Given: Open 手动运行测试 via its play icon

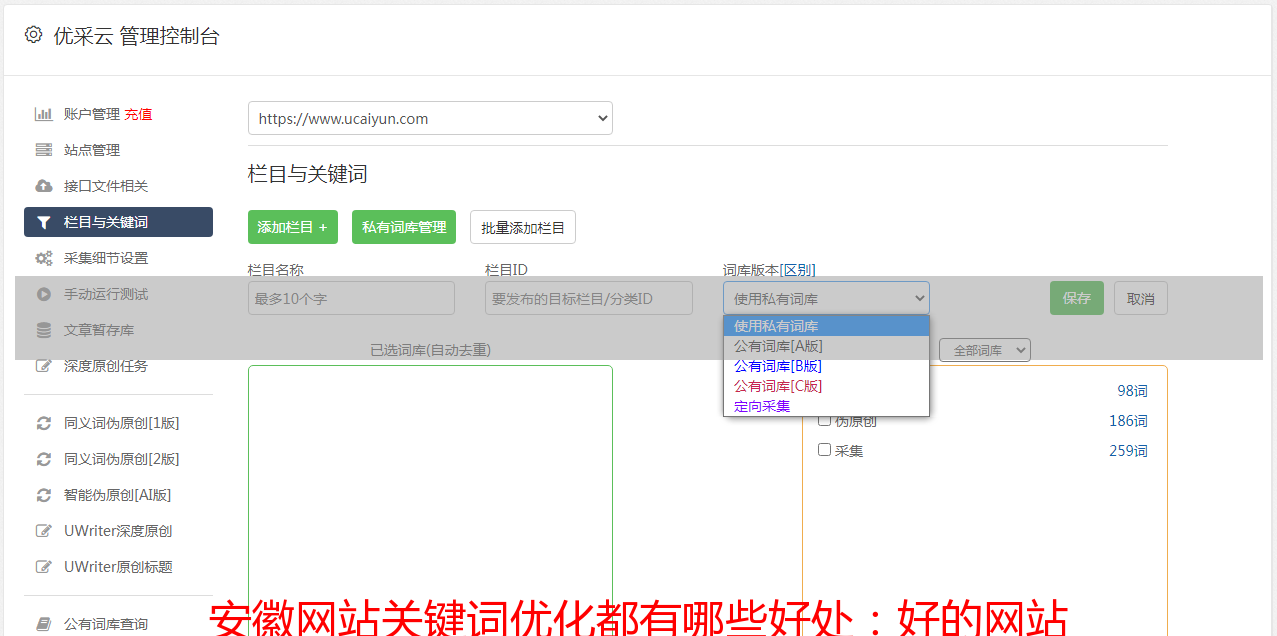Looking at the screenshot, I should click(44, 294).
